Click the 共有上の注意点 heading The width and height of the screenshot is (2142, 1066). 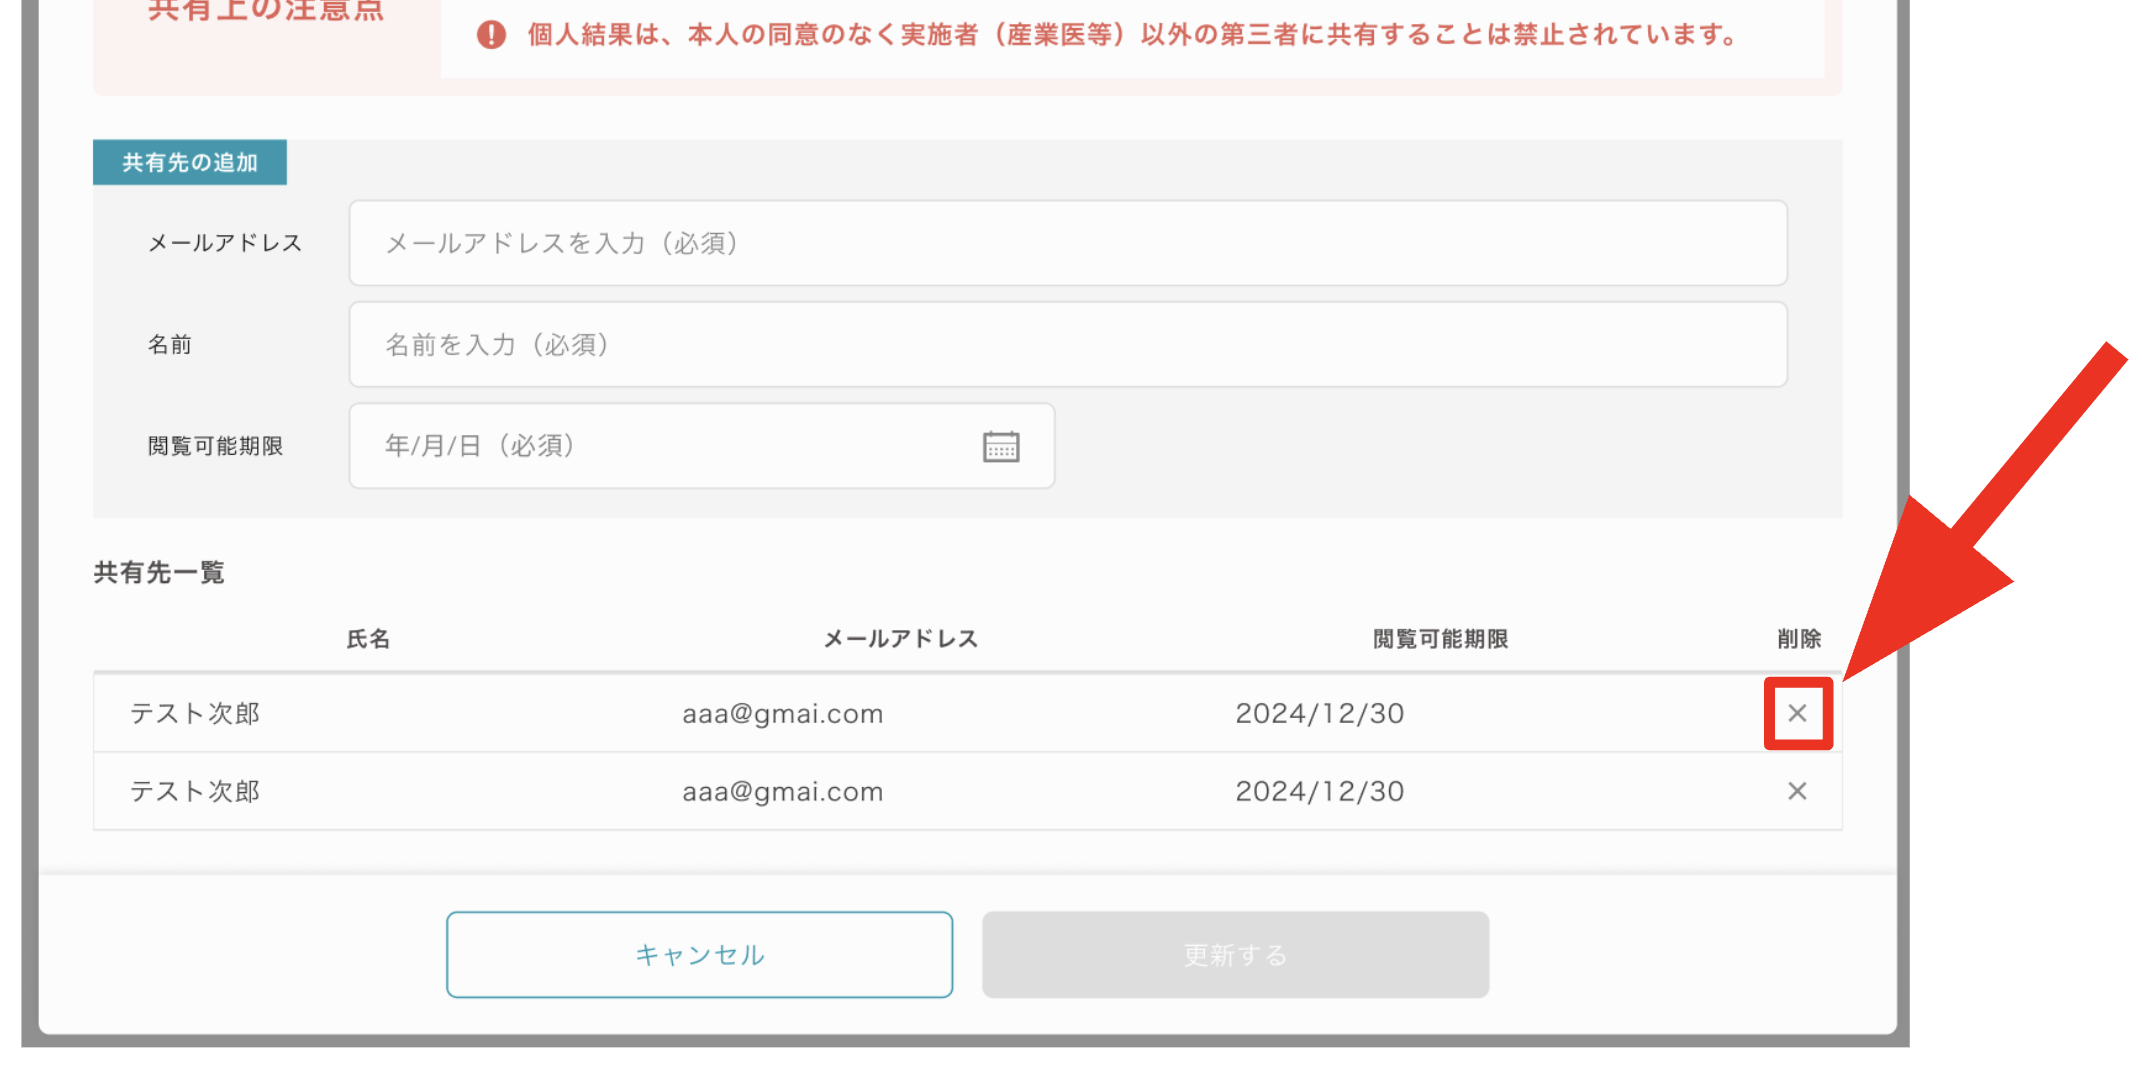[265, 10]
